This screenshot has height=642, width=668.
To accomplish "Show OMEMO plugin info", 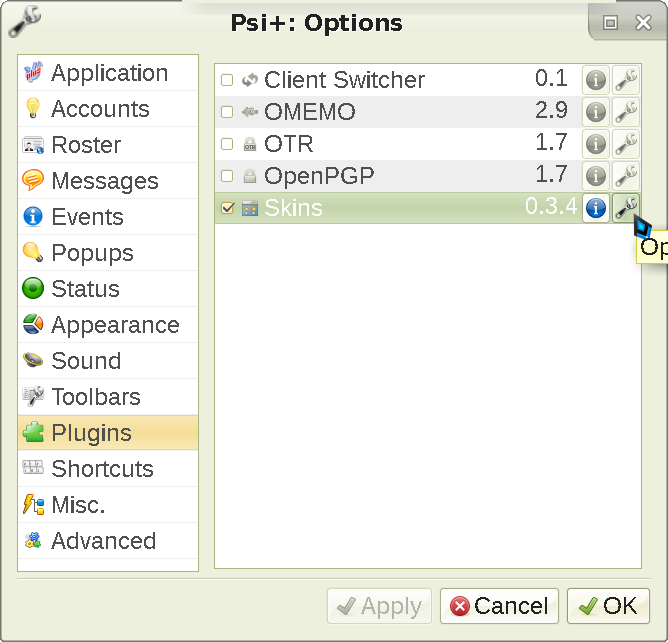I will coord(596,112).
